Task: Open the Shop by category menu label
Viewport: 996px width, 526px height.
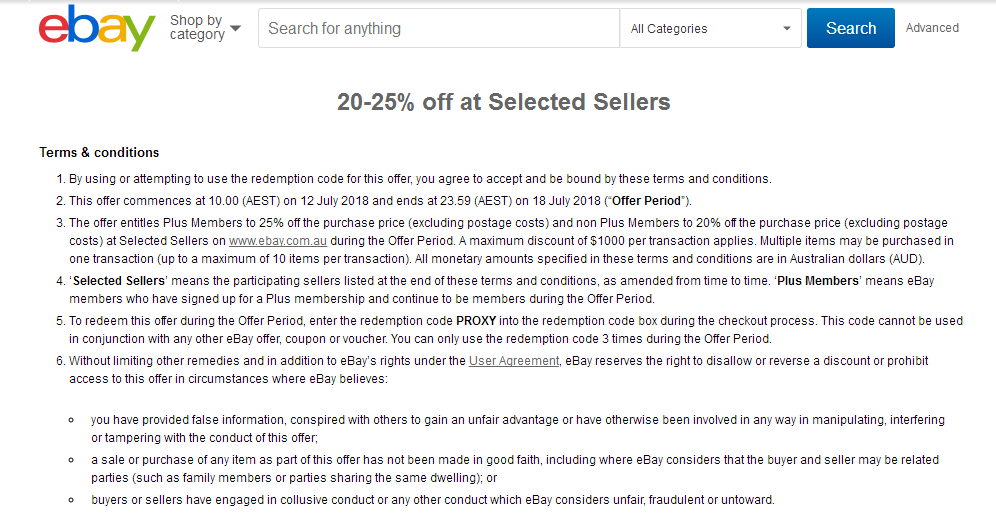Action: (x=197, y=28)
